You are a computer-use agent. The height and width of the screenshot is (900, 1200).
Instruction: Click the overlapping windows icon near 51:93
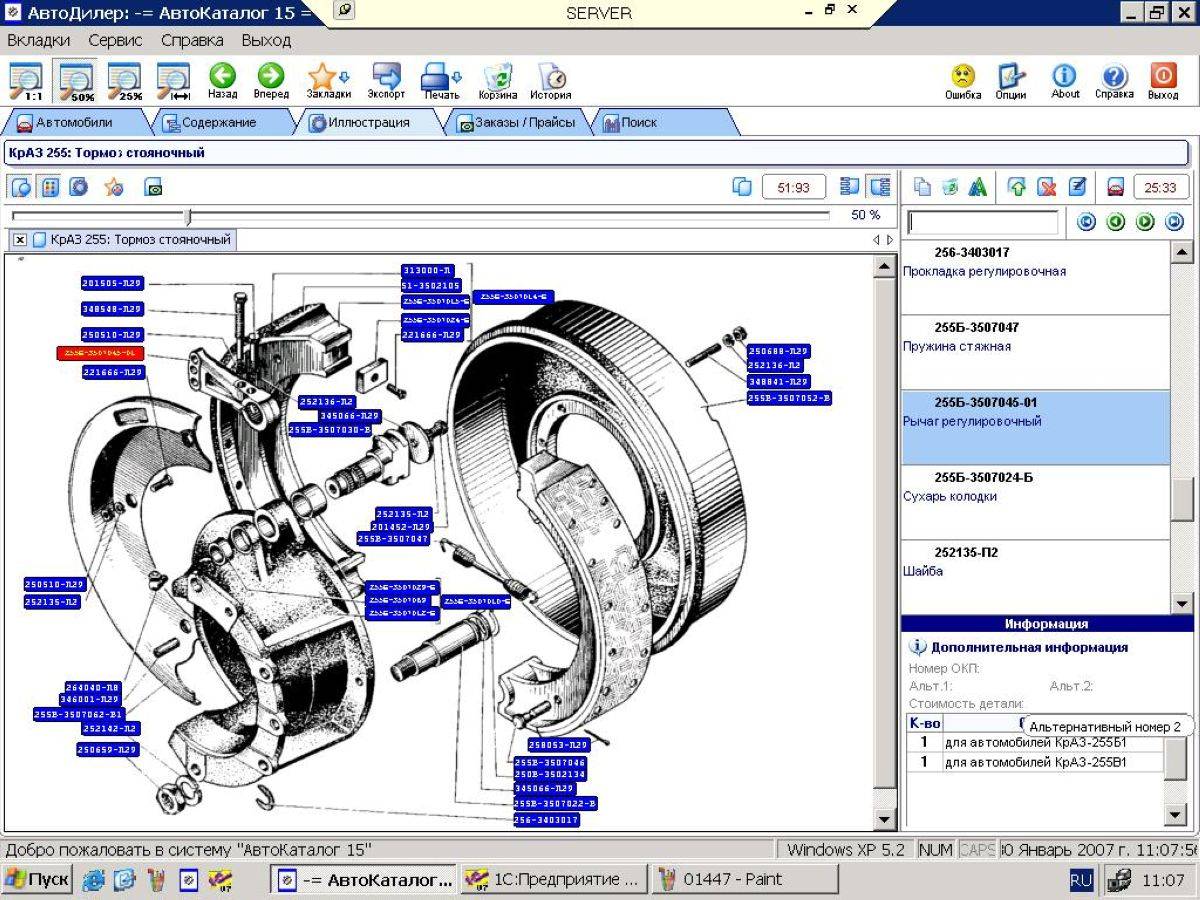pos(742,187)
